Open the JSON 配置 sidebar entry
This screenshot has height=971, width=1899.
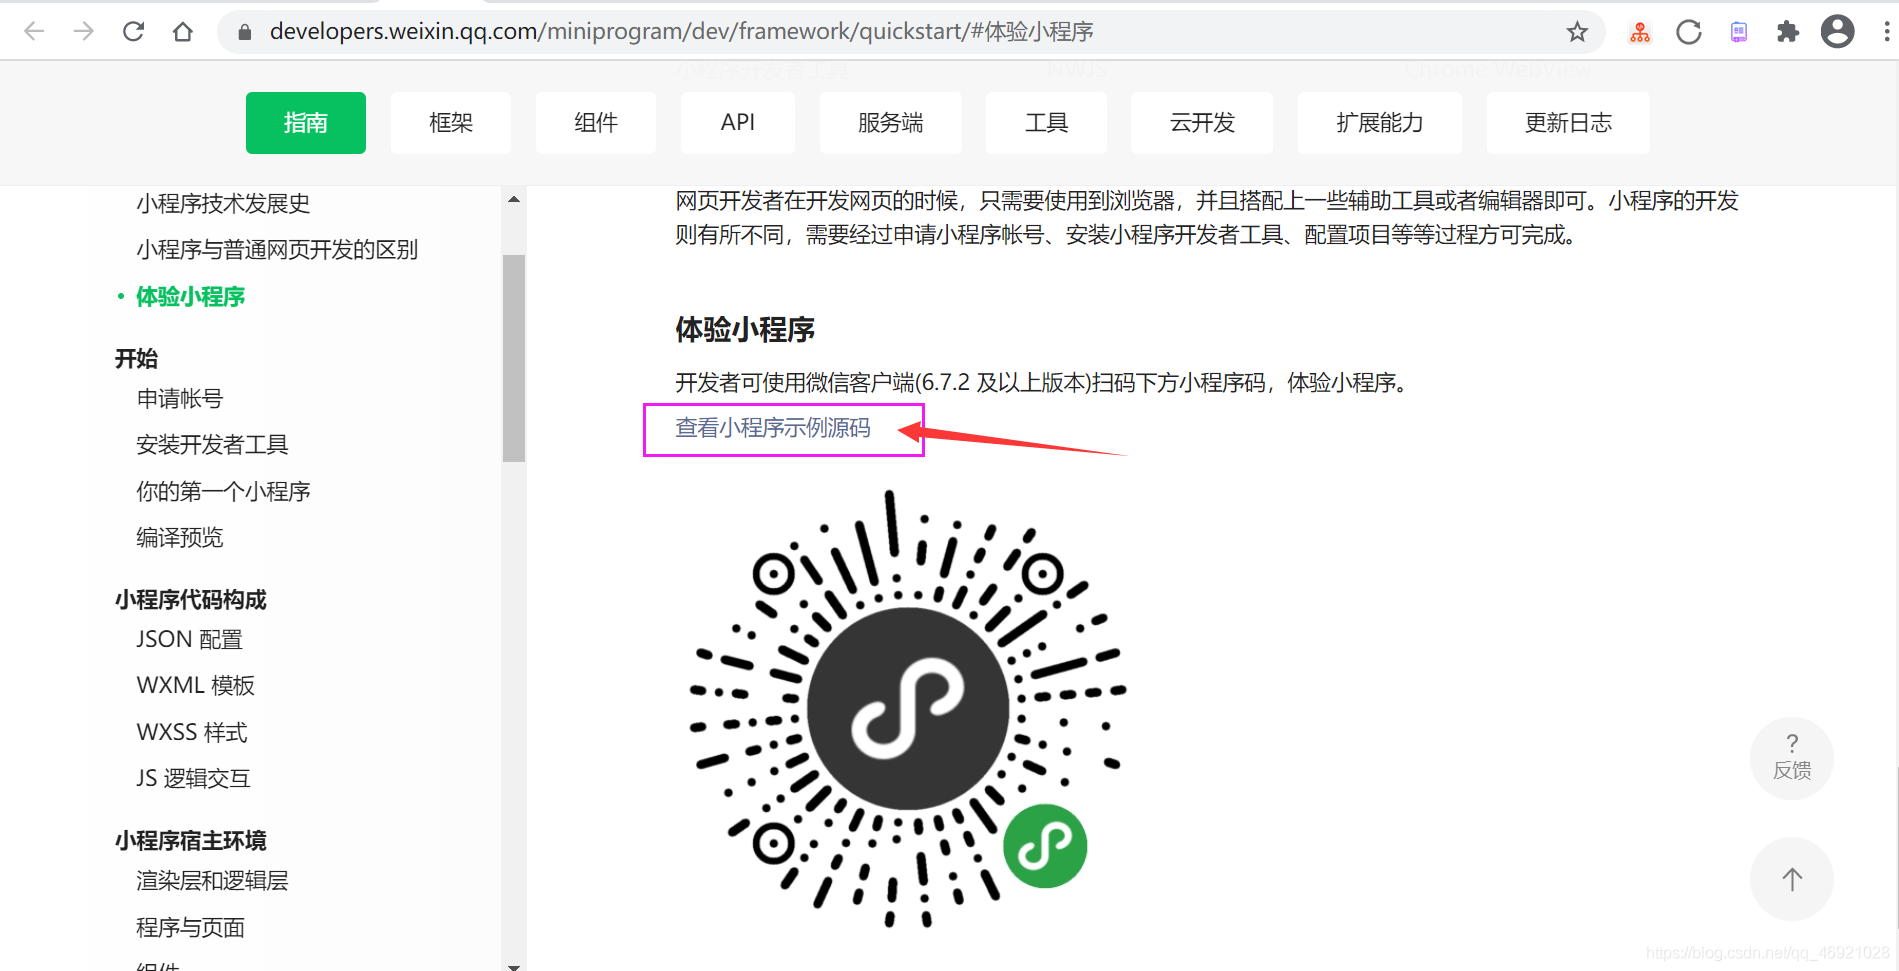tap(190, 640)
